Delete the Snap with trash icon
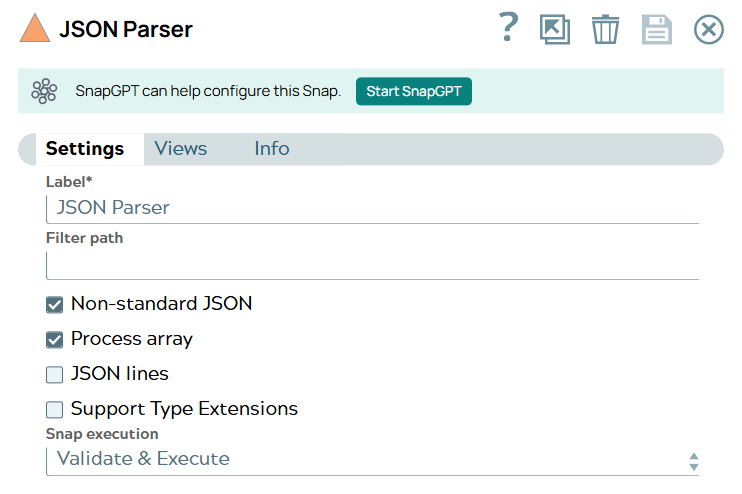742x494 pixels. [x=605, y=29]
